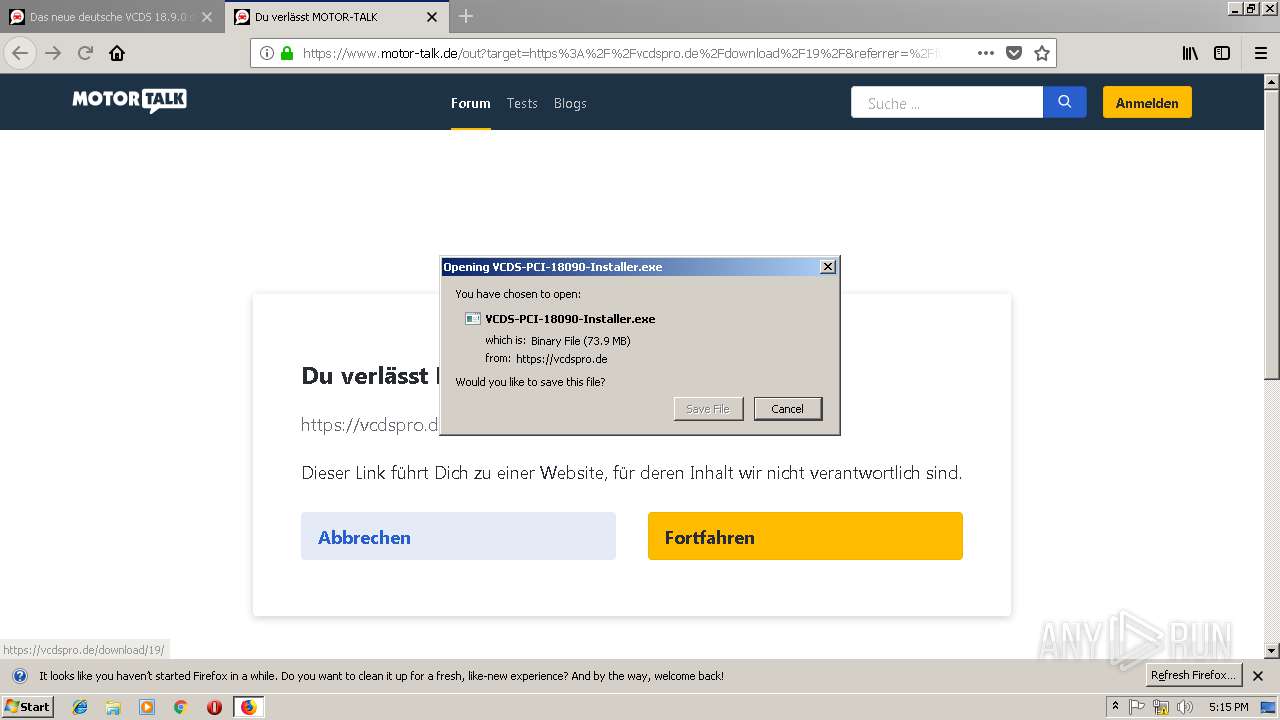Click the https://vcdspro.de link text

pos(561,359)
